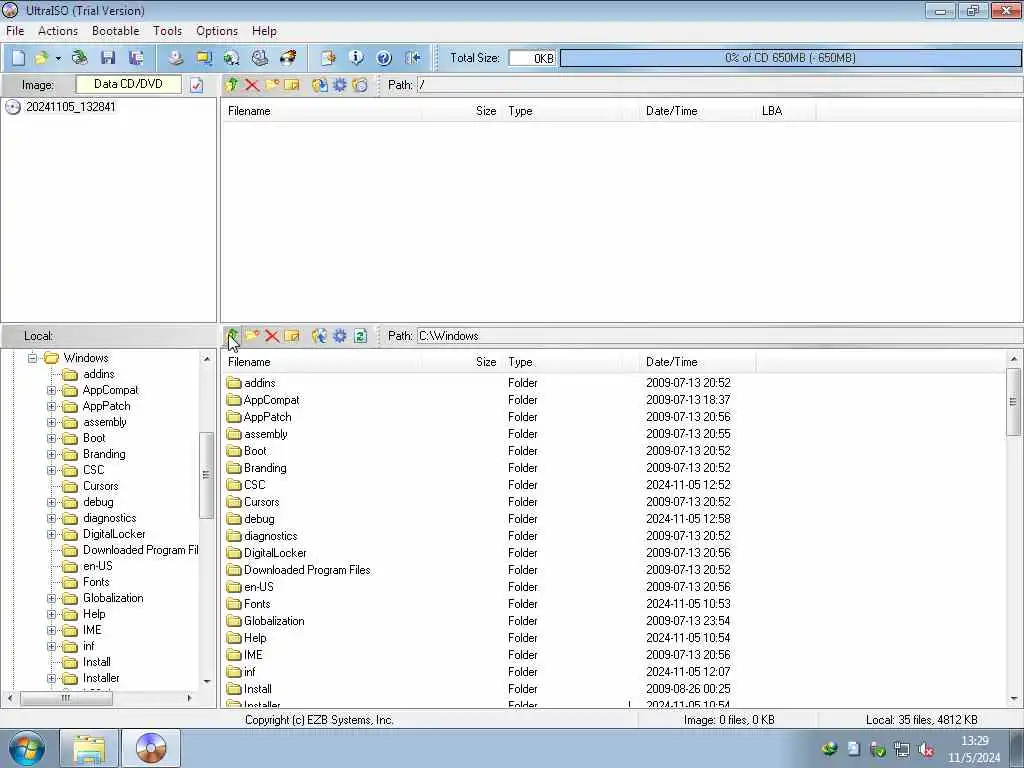The image size is (1024, 768).
Task: Click New Folder icon in Local toolbar
Action: coord(252,336)
